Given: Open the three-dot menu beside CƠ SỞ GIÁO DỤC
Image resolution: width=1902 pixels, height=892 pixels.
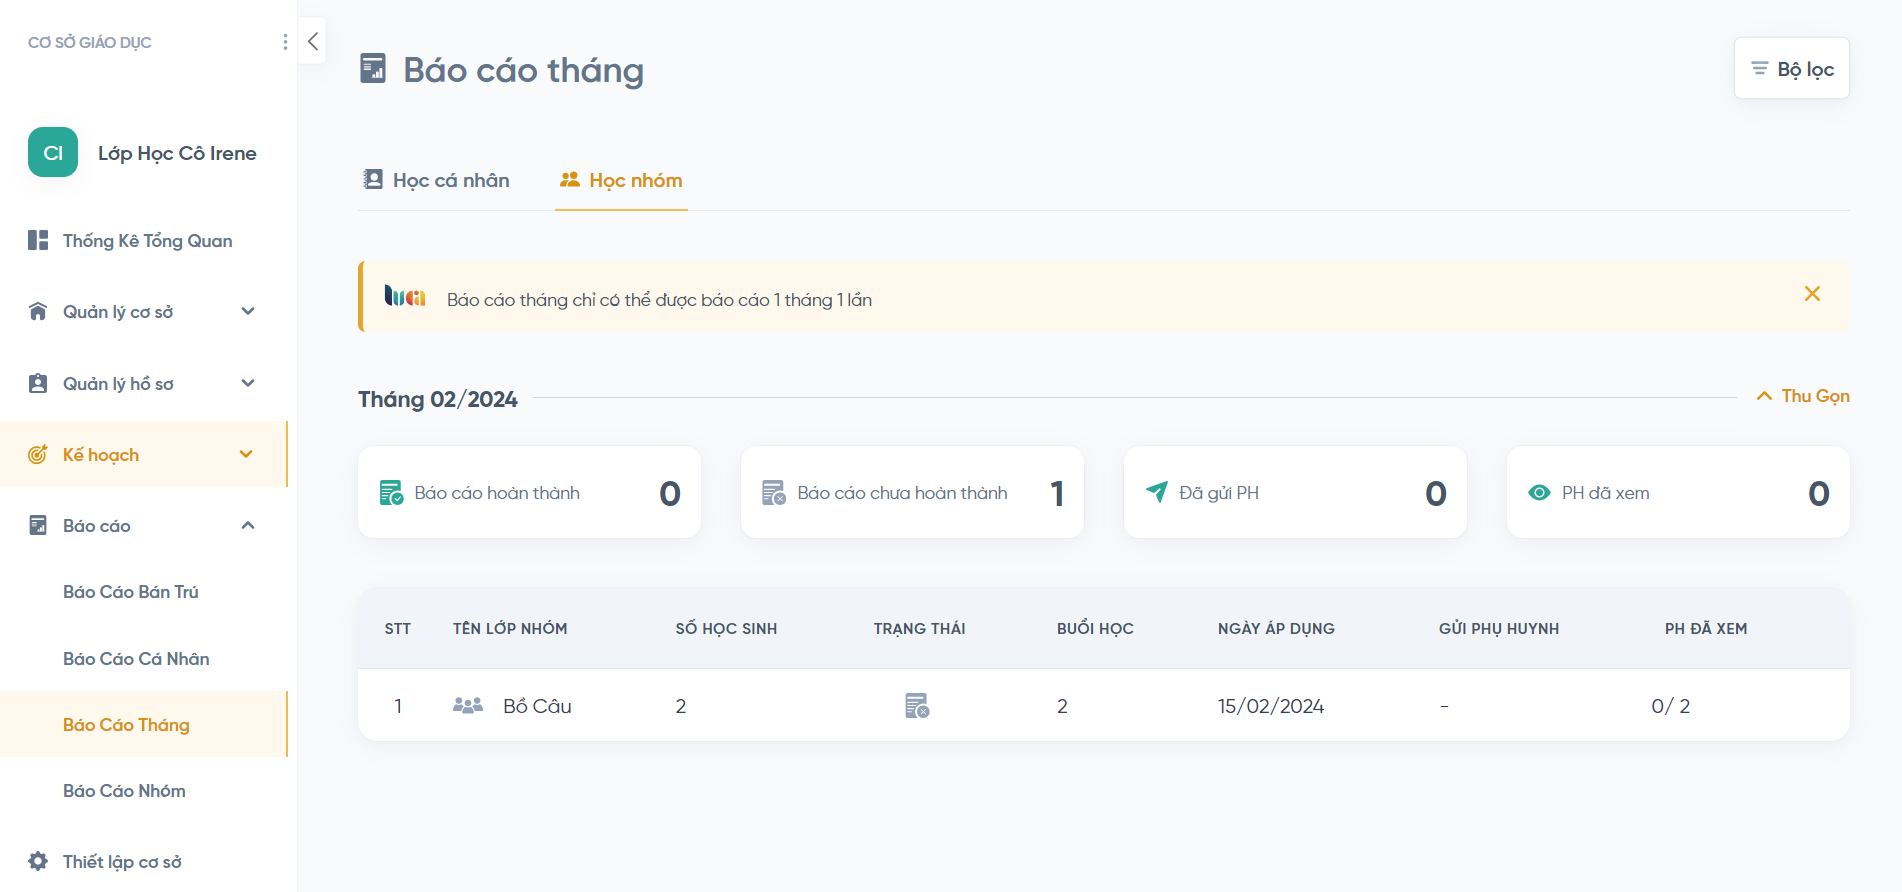Looking at the screenshot, I should click(x=285, y=42).
